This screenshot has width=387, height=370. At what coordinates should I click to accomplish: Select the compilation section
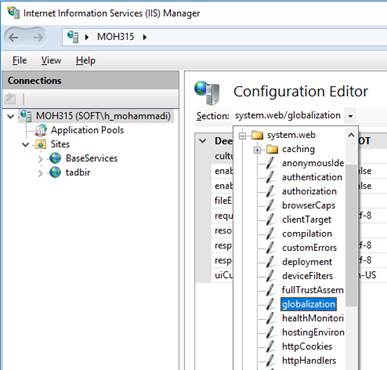coord(307,234)
